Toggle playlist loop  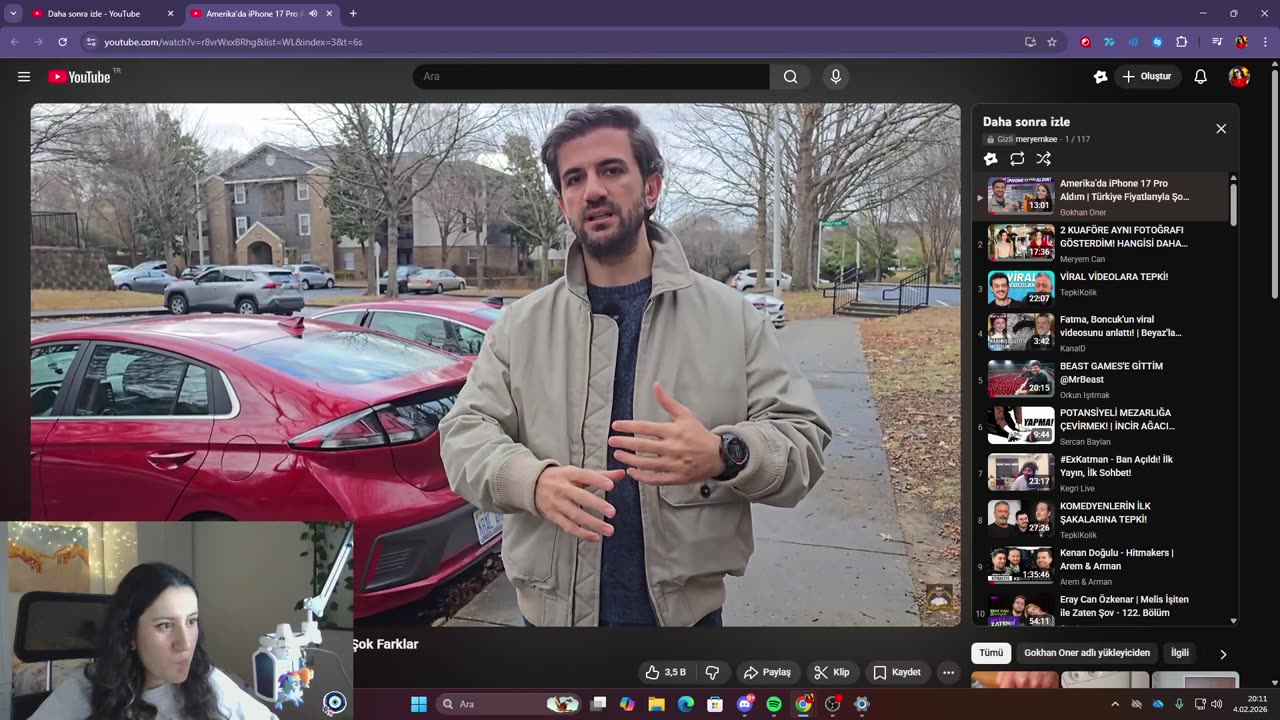1017,158
